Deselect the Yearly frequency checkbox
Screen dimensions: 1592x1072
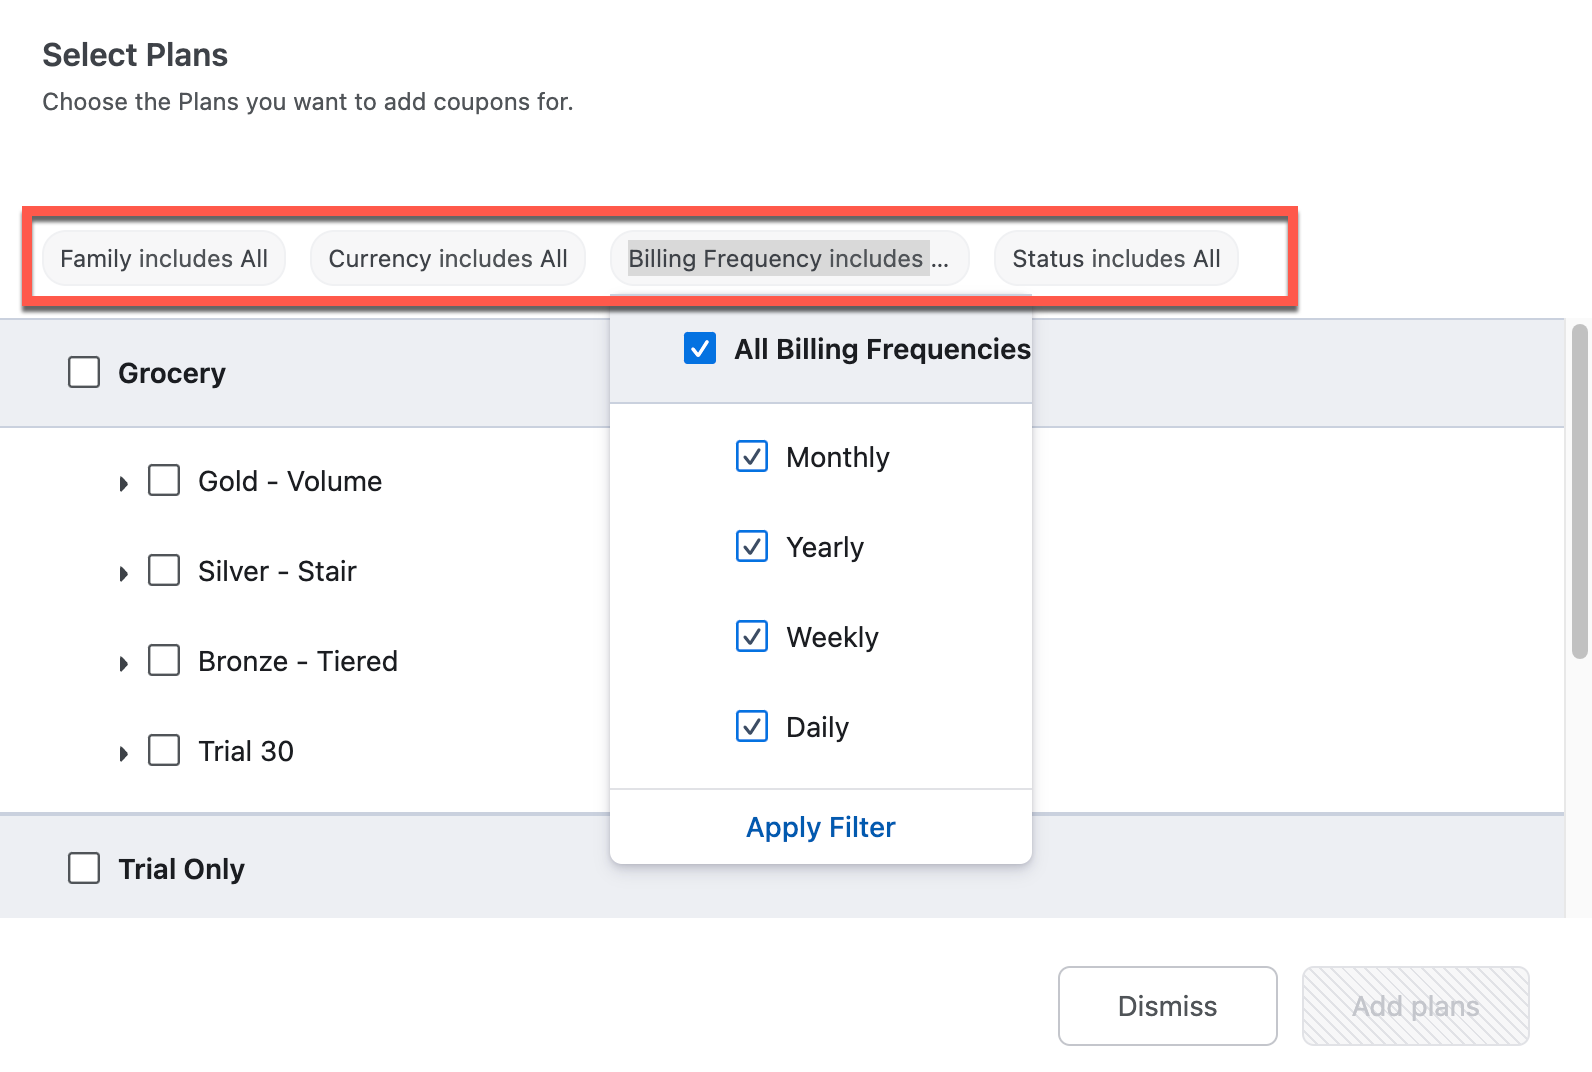752,547
